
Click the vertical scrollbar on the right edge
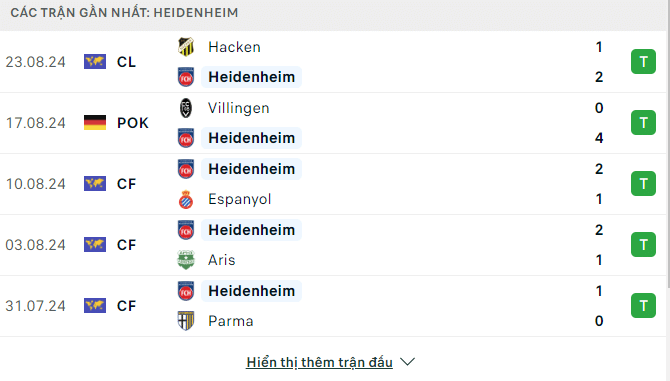coord(668,144)
